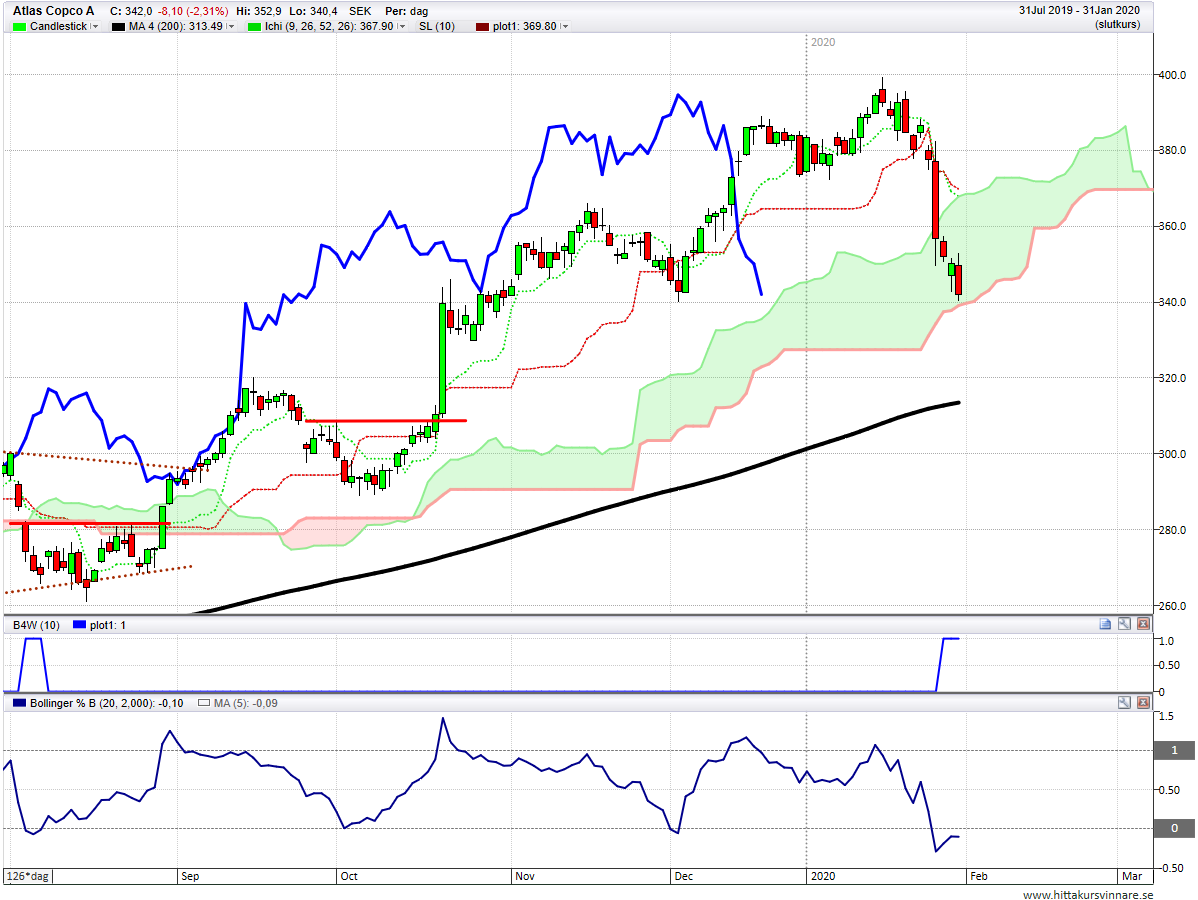1198x900 pixels.
Task: Click the Dec label on time axis
Action: tap(684, 876)
